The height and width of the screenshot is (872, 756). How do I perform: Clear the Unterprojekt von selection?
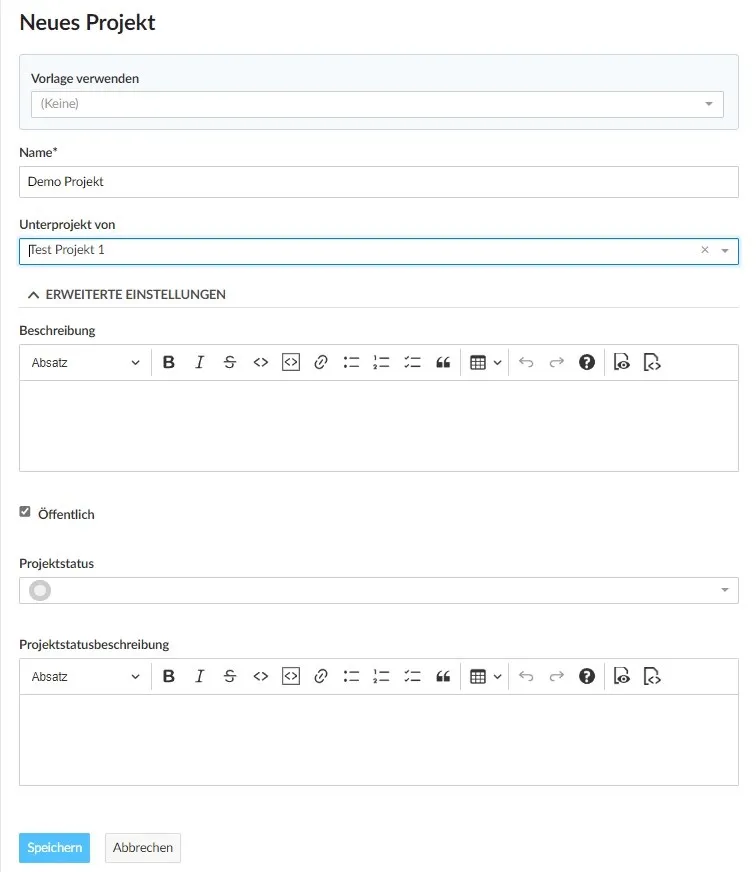coord(705,251)
